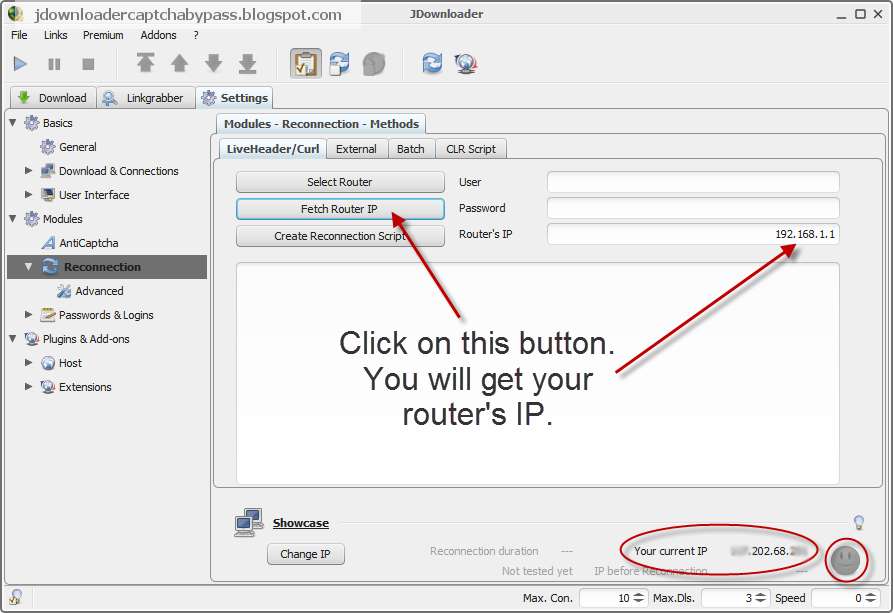Click Create Reconnection Script button
The width and height of the screenshot is (893, 613).
[340, 236]
